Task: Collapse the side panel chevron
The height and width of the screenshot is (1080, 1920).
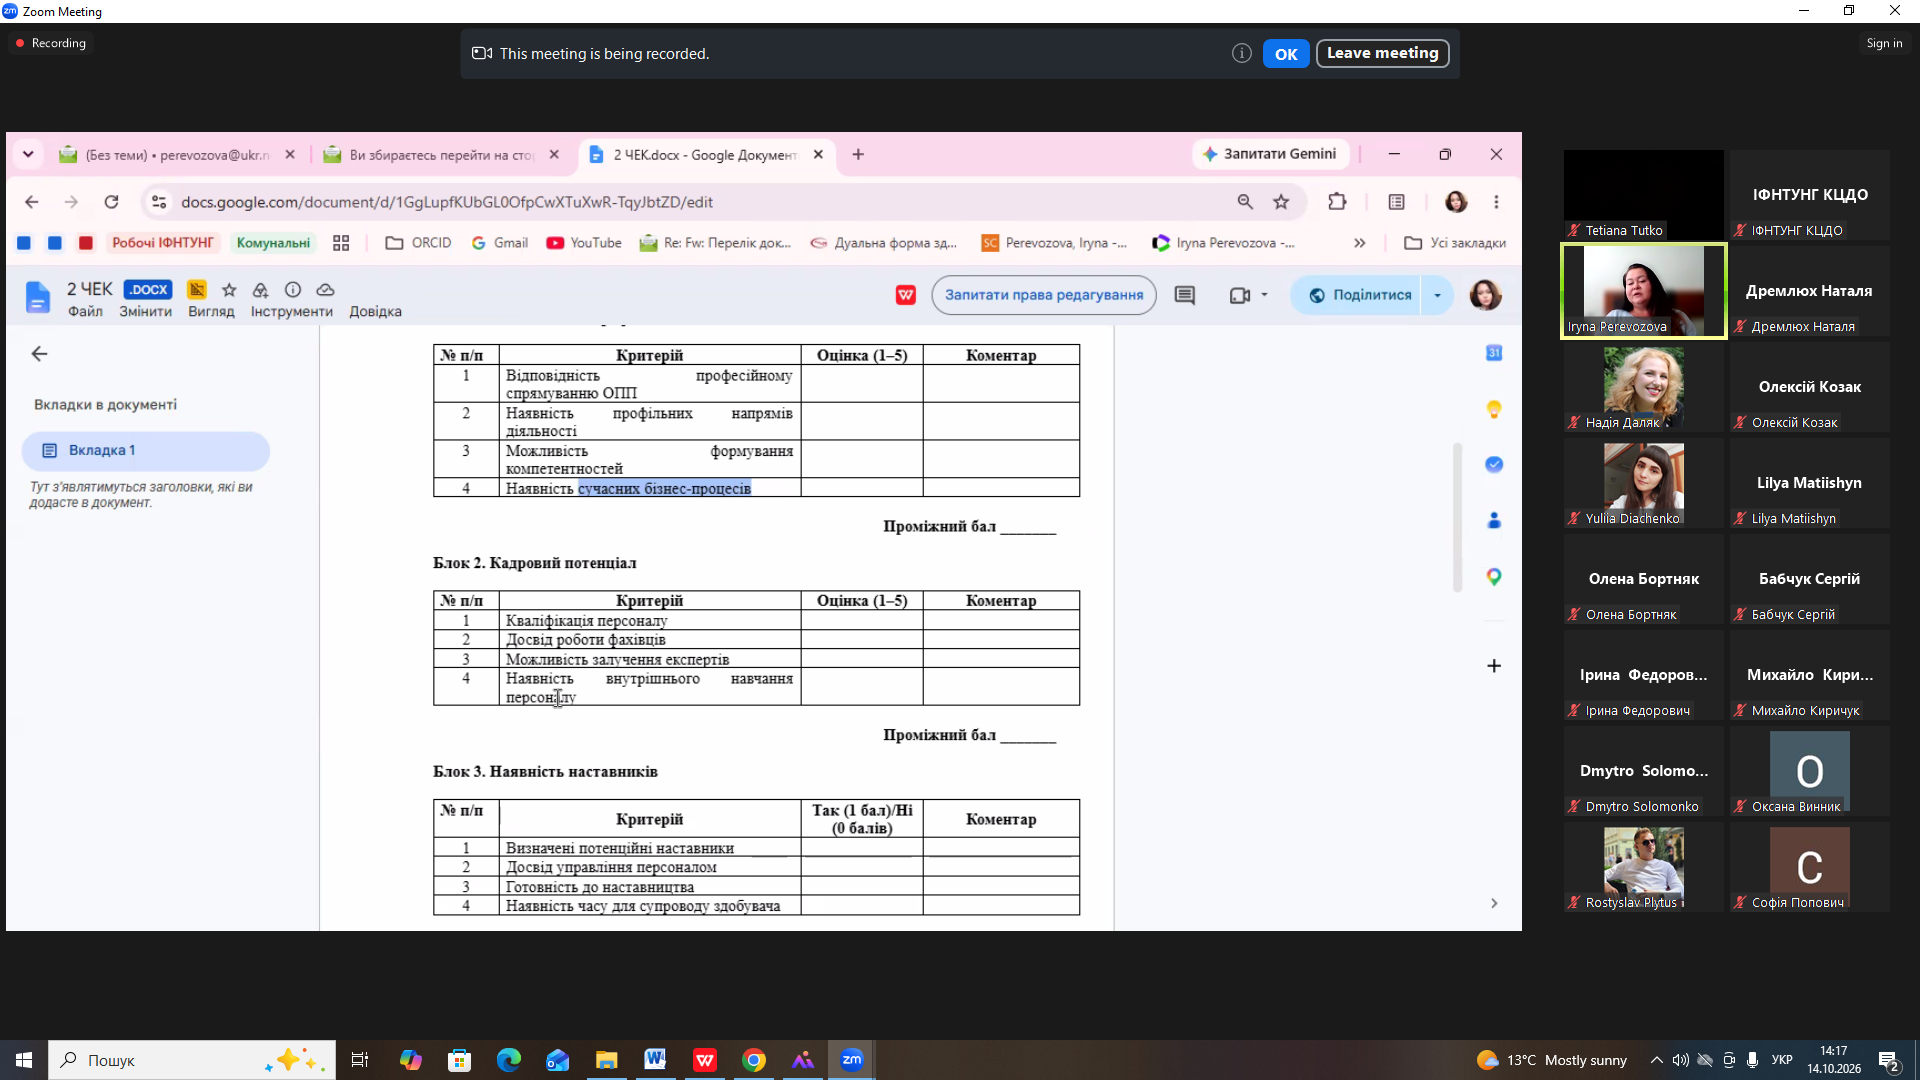Action: [x=1494, y=904]
